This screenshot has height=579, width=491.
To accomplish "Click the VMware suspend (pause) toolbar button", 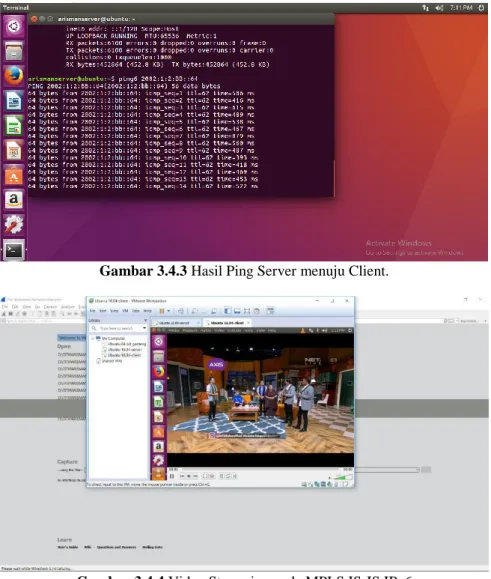I will (x=161, y=311).
